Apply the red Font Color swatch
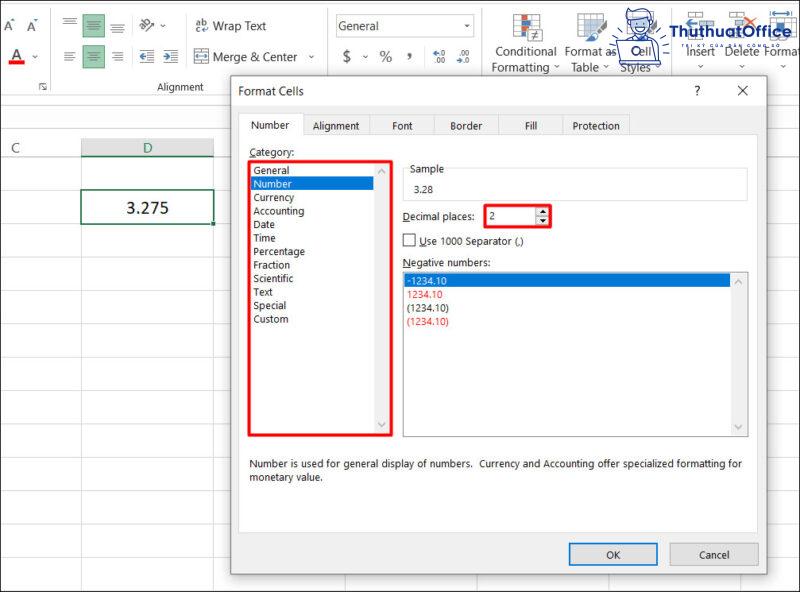 [x=16, y=55]
